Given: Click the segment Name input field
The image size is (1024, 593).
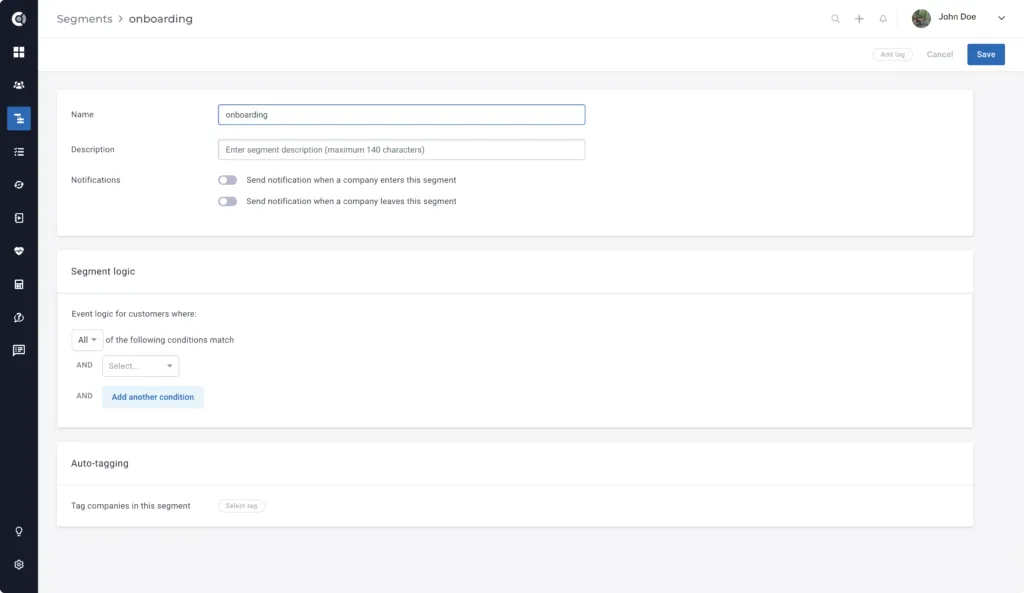Looking at the screenshot, I should pos(402,115).
